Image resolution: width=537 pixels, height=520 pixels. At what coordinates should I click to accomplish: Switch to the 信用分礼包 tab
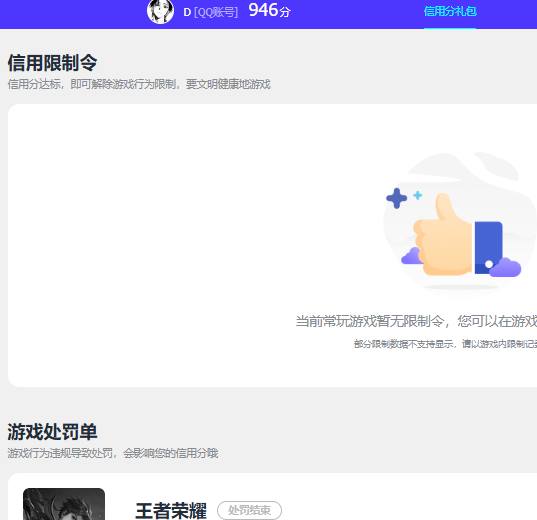coord(450,11)
